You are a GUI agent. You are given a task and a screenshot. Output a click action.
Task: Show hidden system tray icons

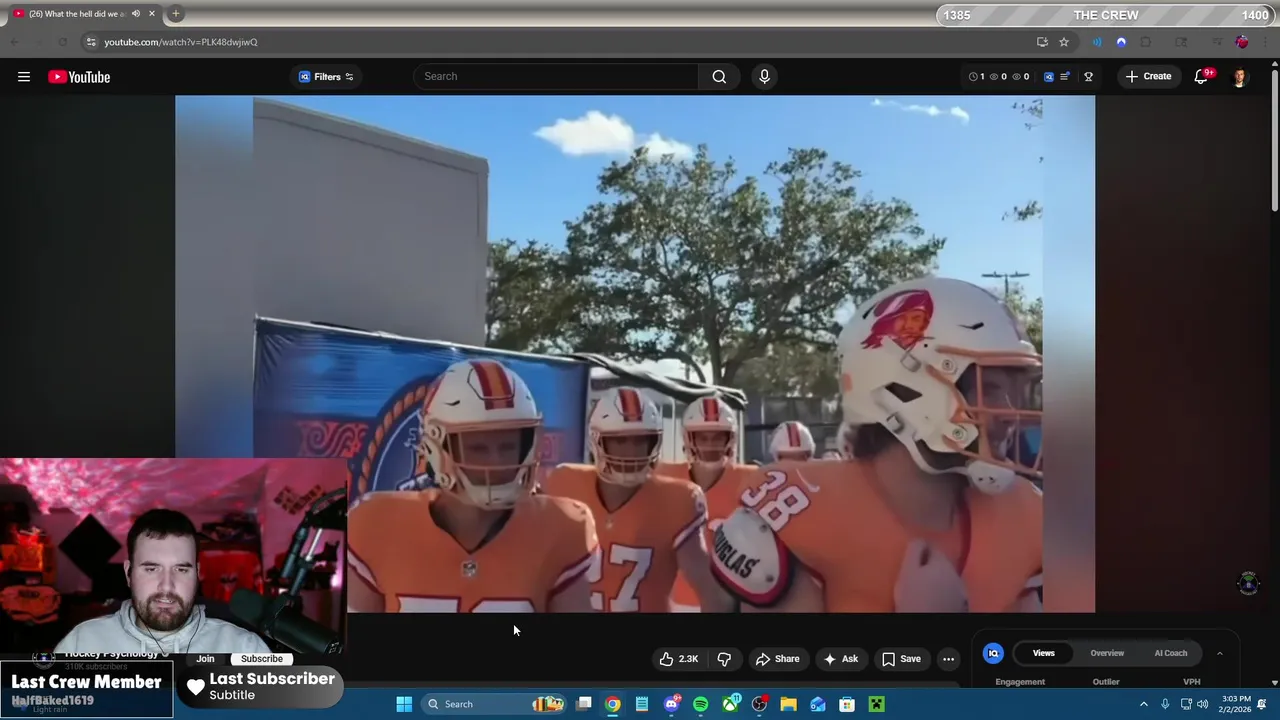click(1144, 704)
